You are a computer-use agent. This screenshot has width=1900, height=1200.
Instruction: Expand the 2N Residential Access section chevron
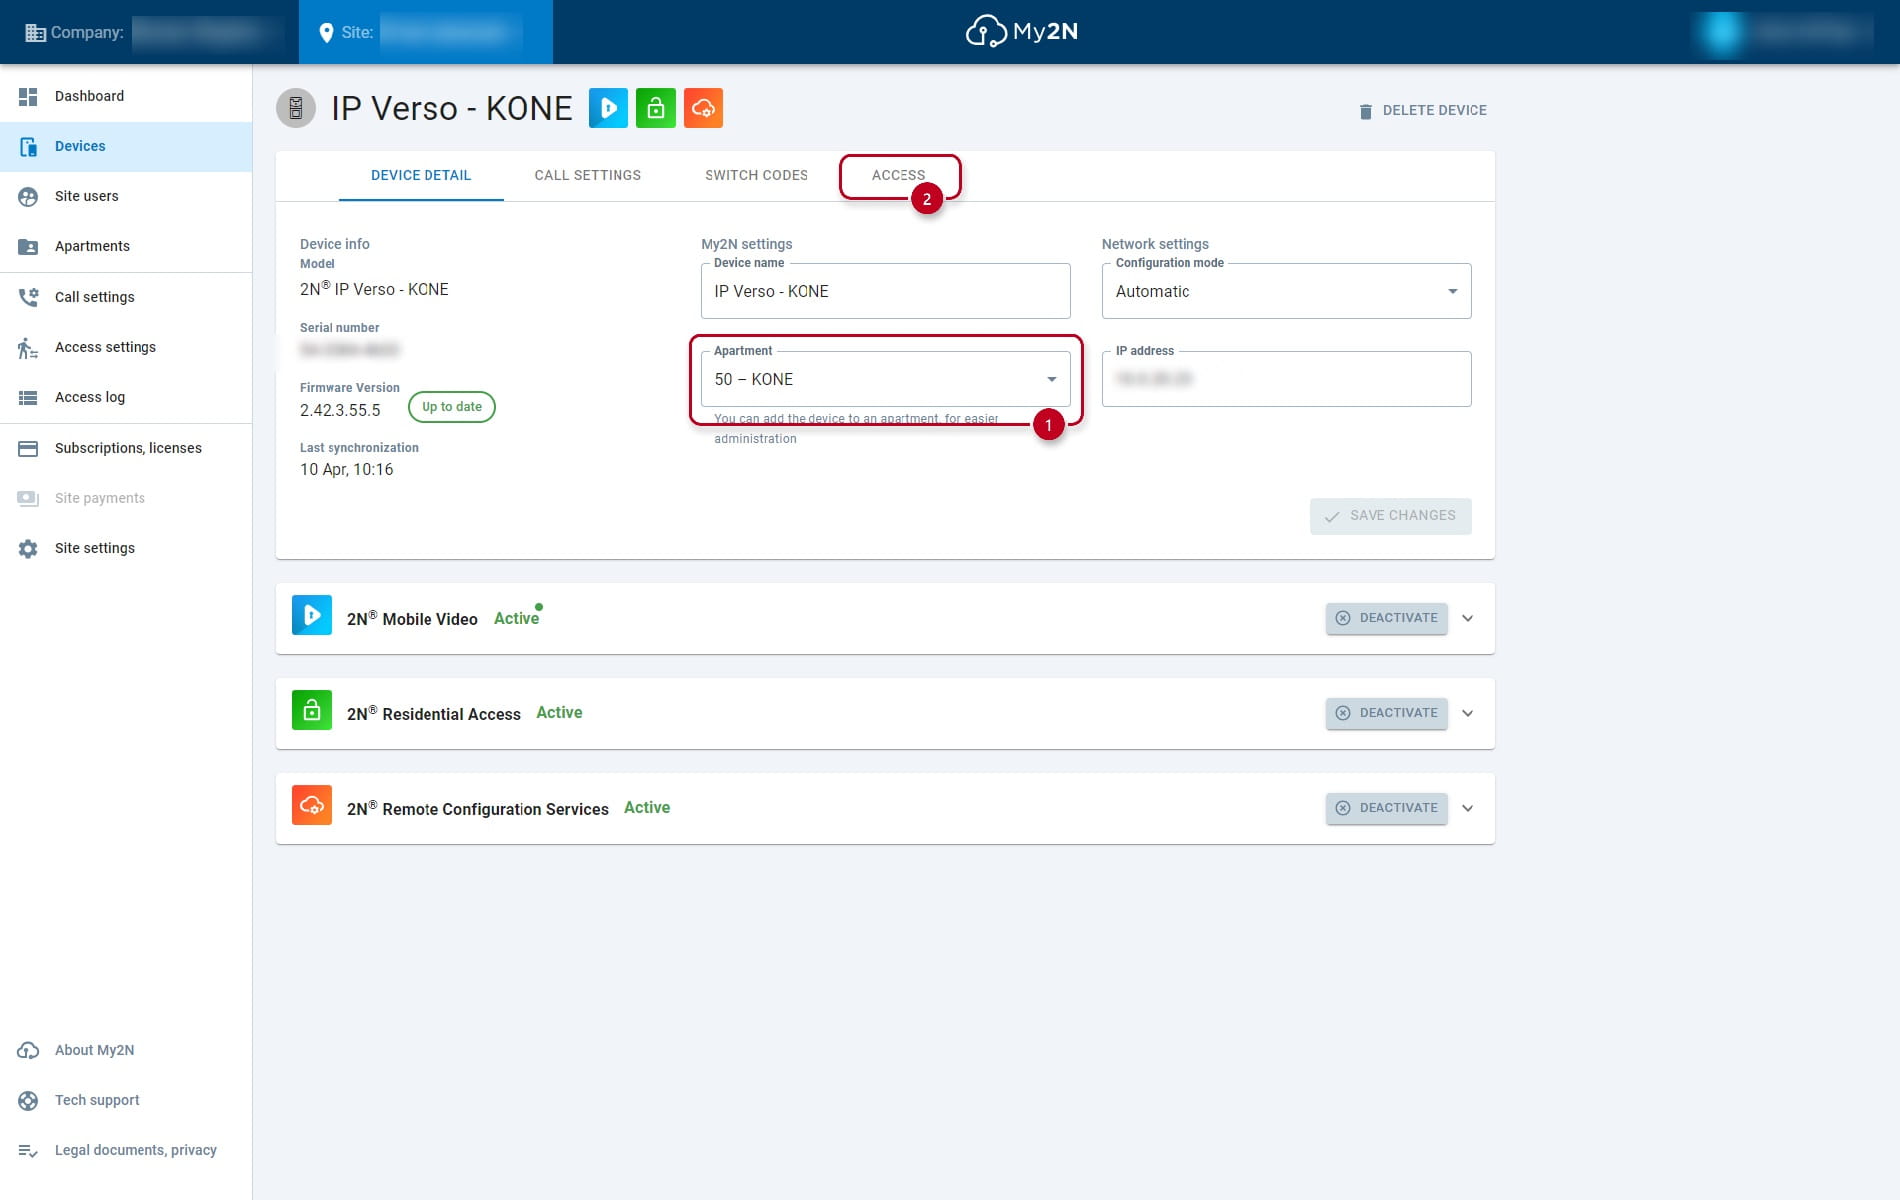point(1468,713)
